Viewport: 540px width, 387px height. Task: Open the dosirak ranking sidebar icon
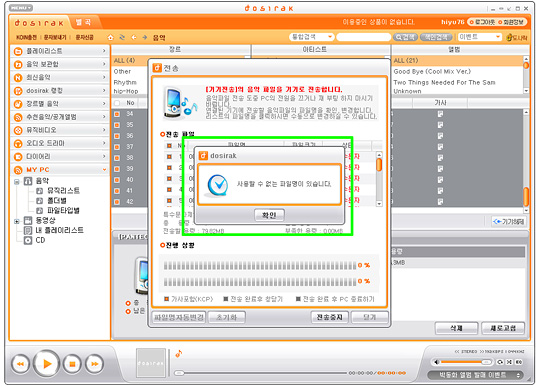click(x=18, y=91)
